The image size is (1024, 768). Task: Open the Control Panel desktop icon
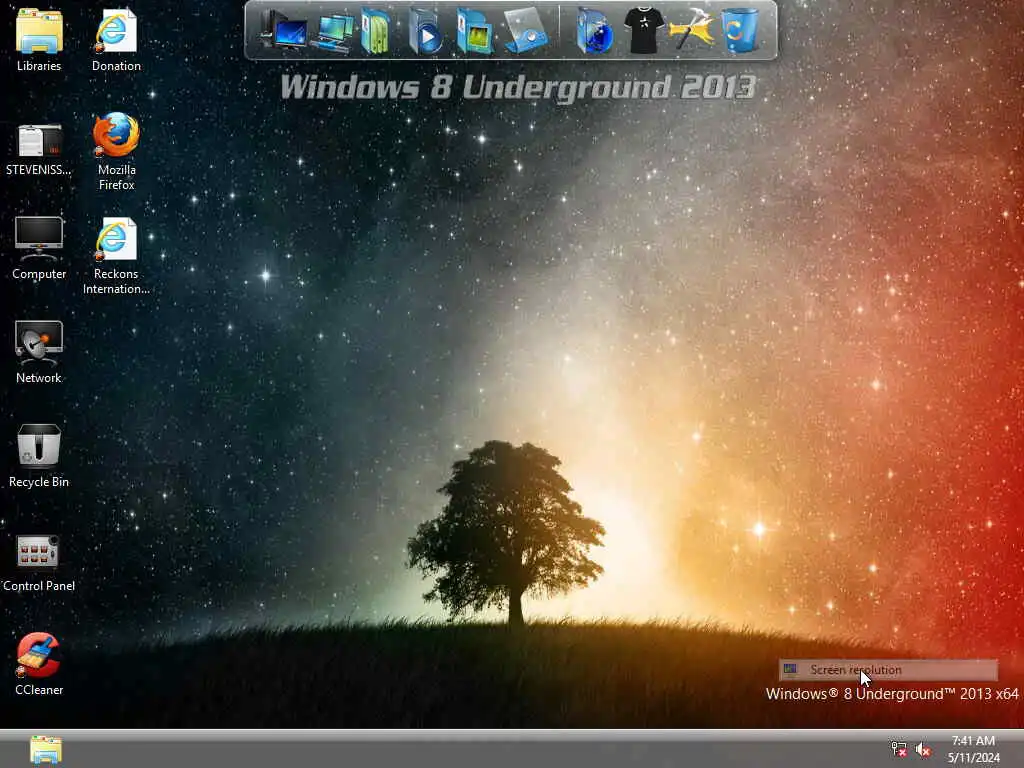tap(39, 562)
